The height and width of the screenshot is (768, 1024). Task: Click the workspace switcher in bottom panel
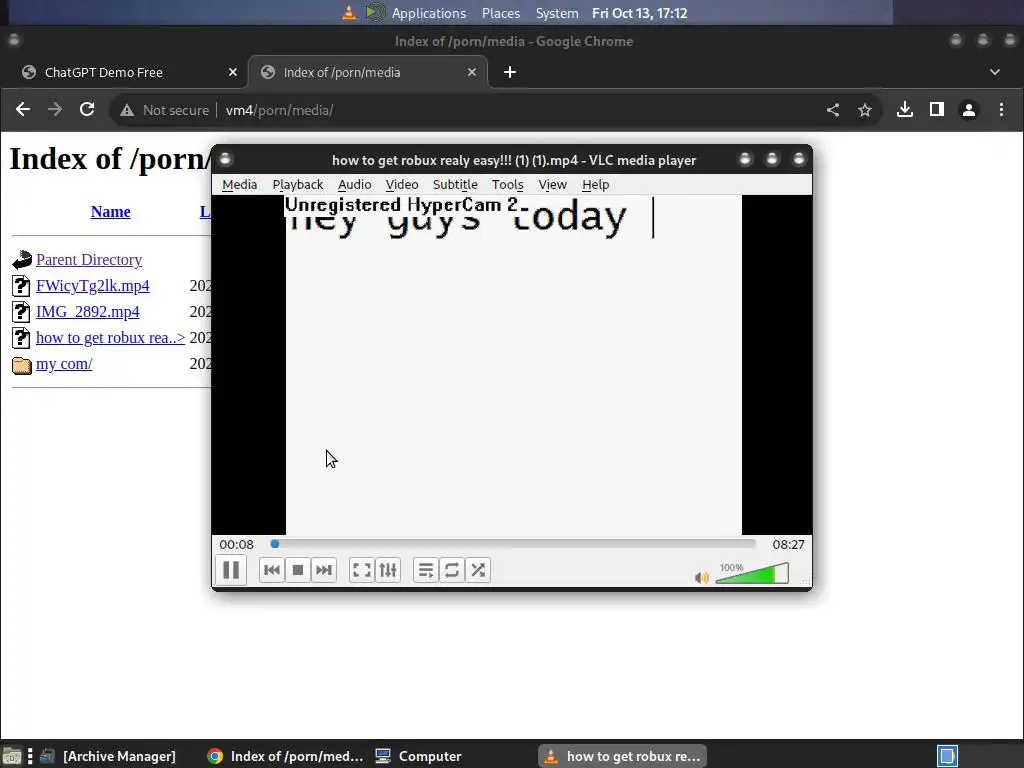pos(947,756)
